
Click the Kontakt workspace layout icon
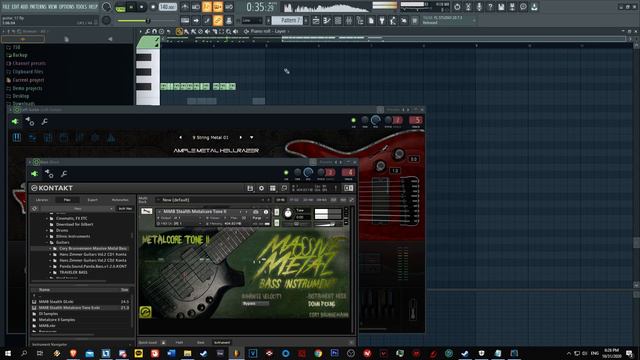273,188
